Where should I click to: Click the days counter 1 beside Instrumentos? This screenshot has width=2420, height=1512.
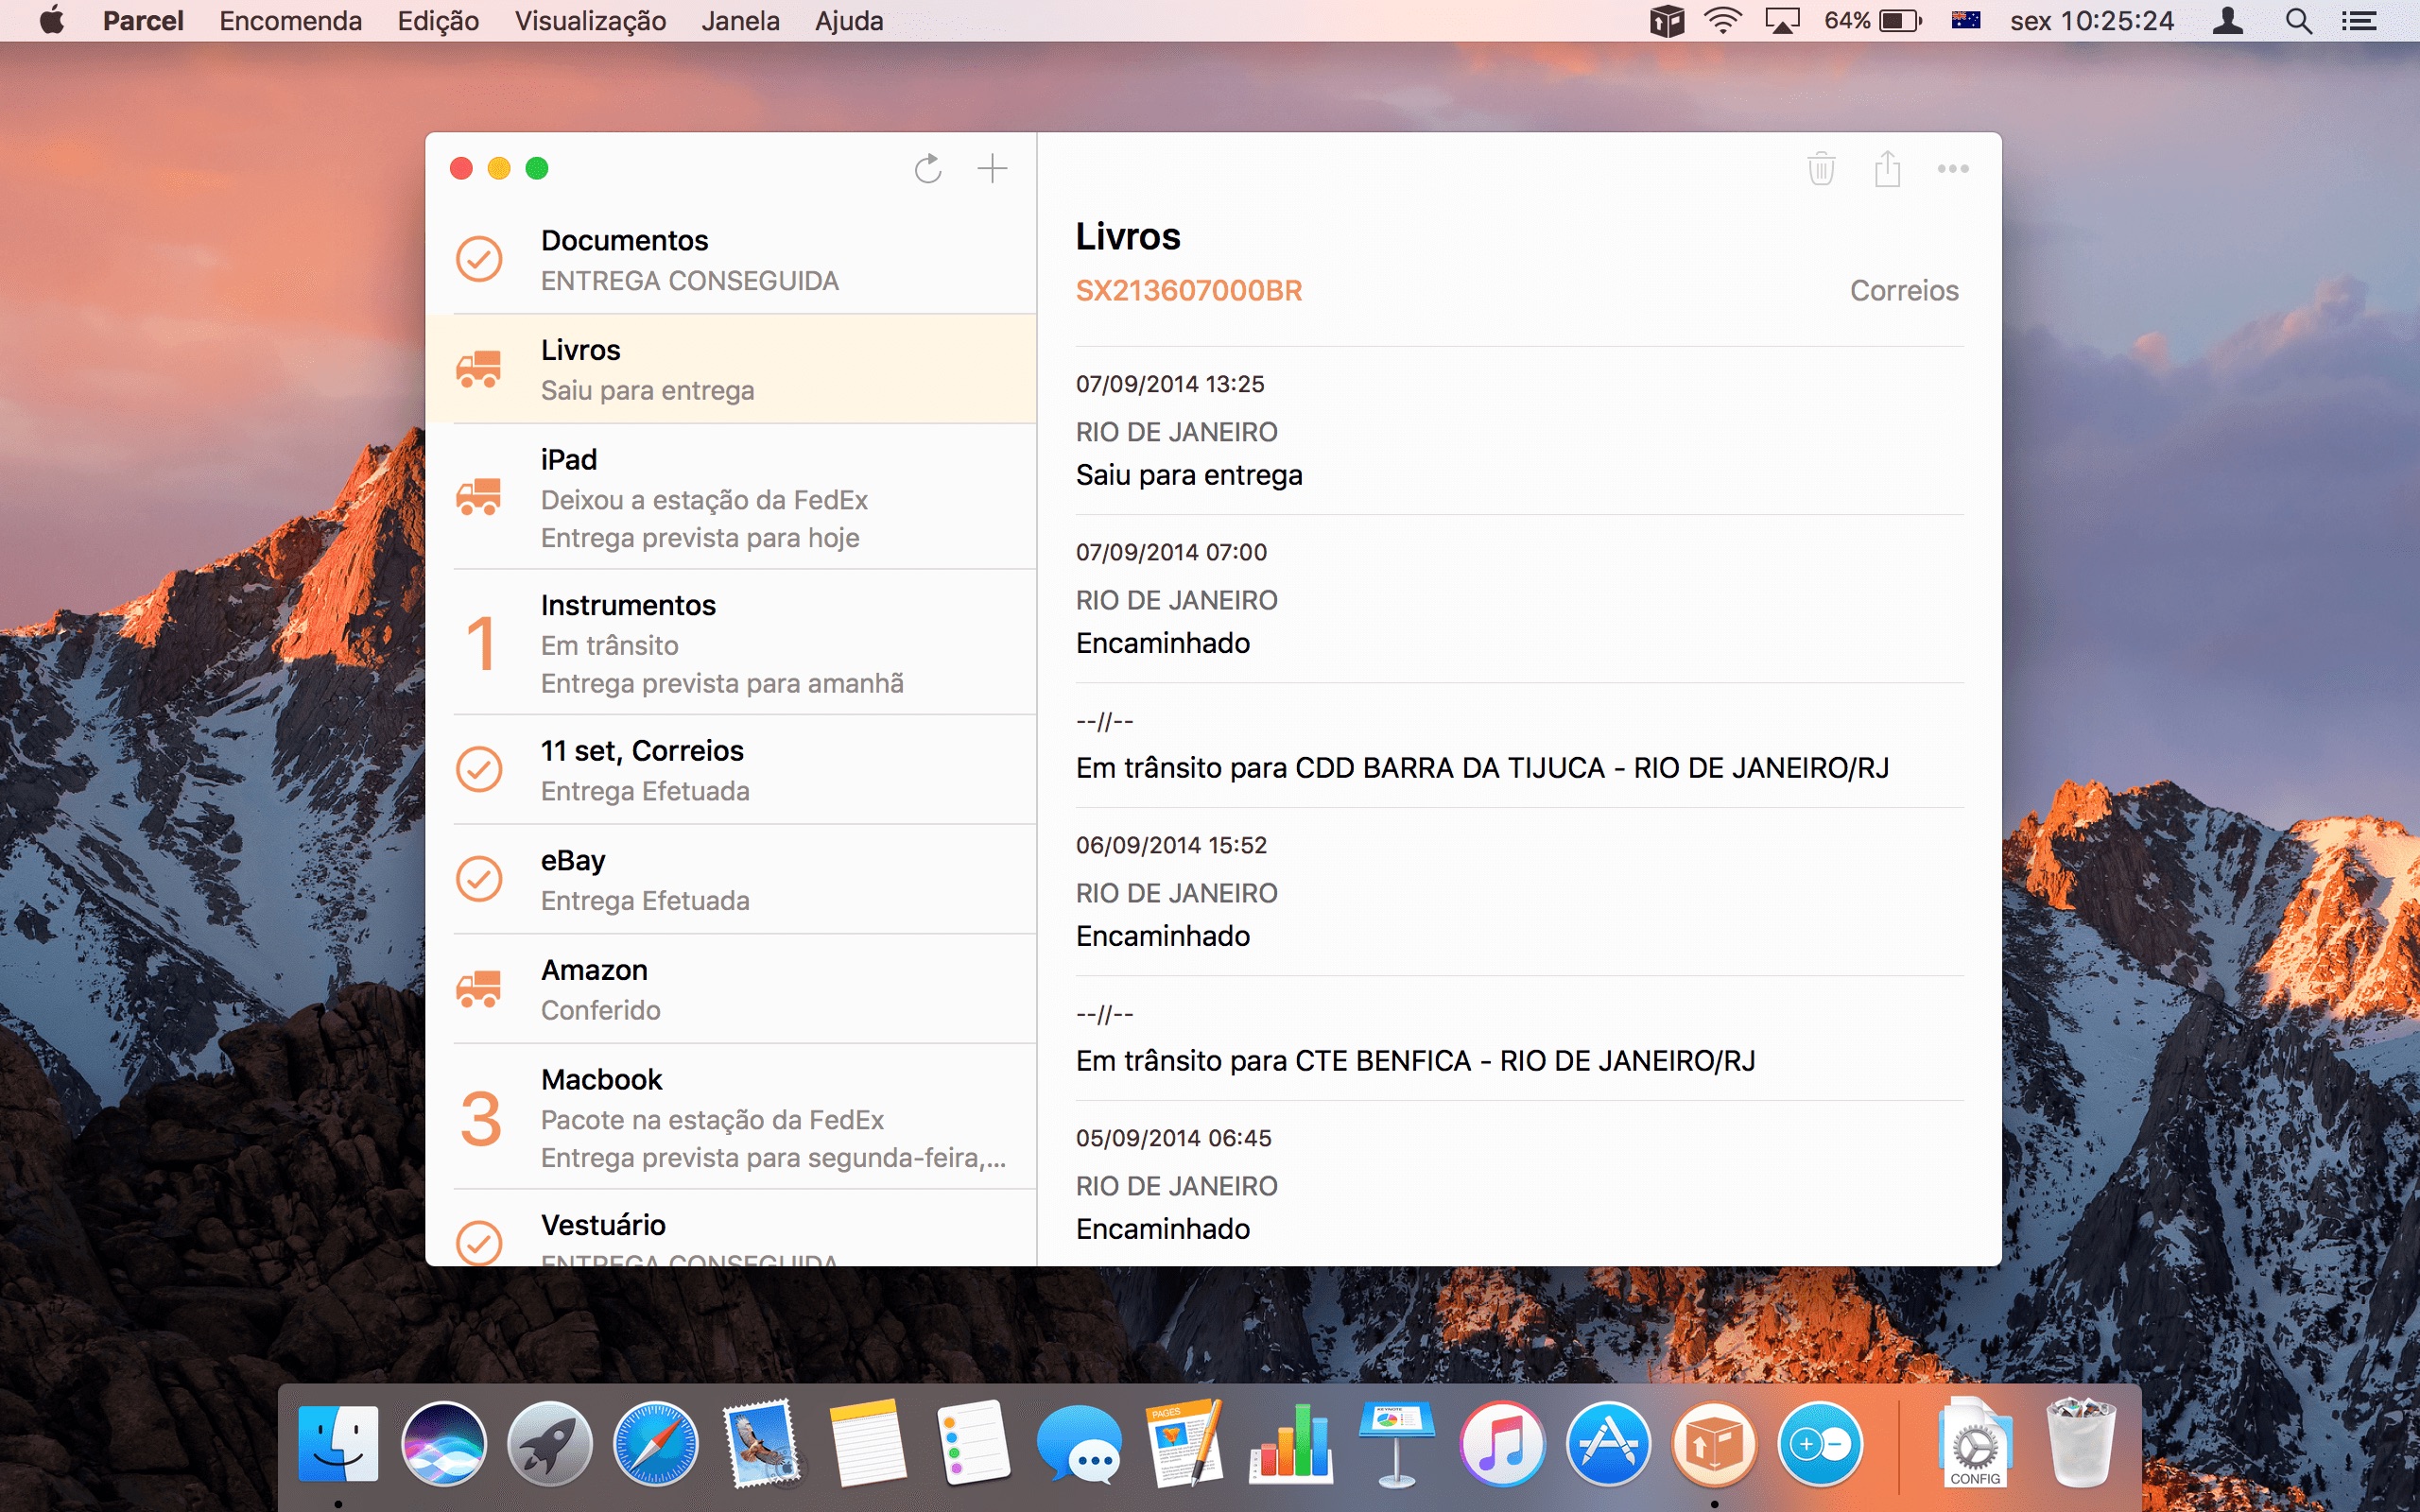481,642
